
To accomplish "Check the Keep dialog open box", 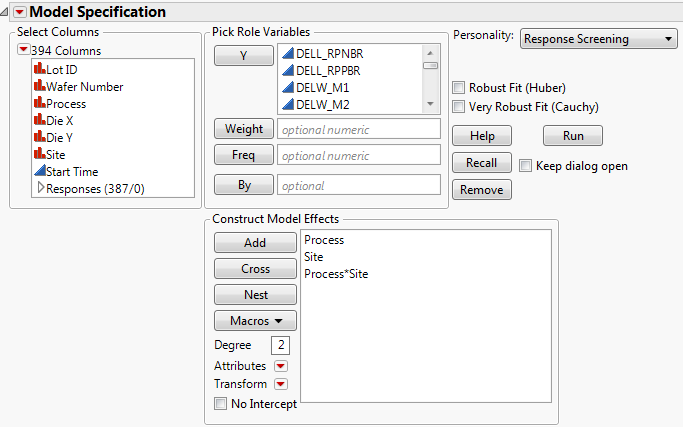I will pos(526,166).
